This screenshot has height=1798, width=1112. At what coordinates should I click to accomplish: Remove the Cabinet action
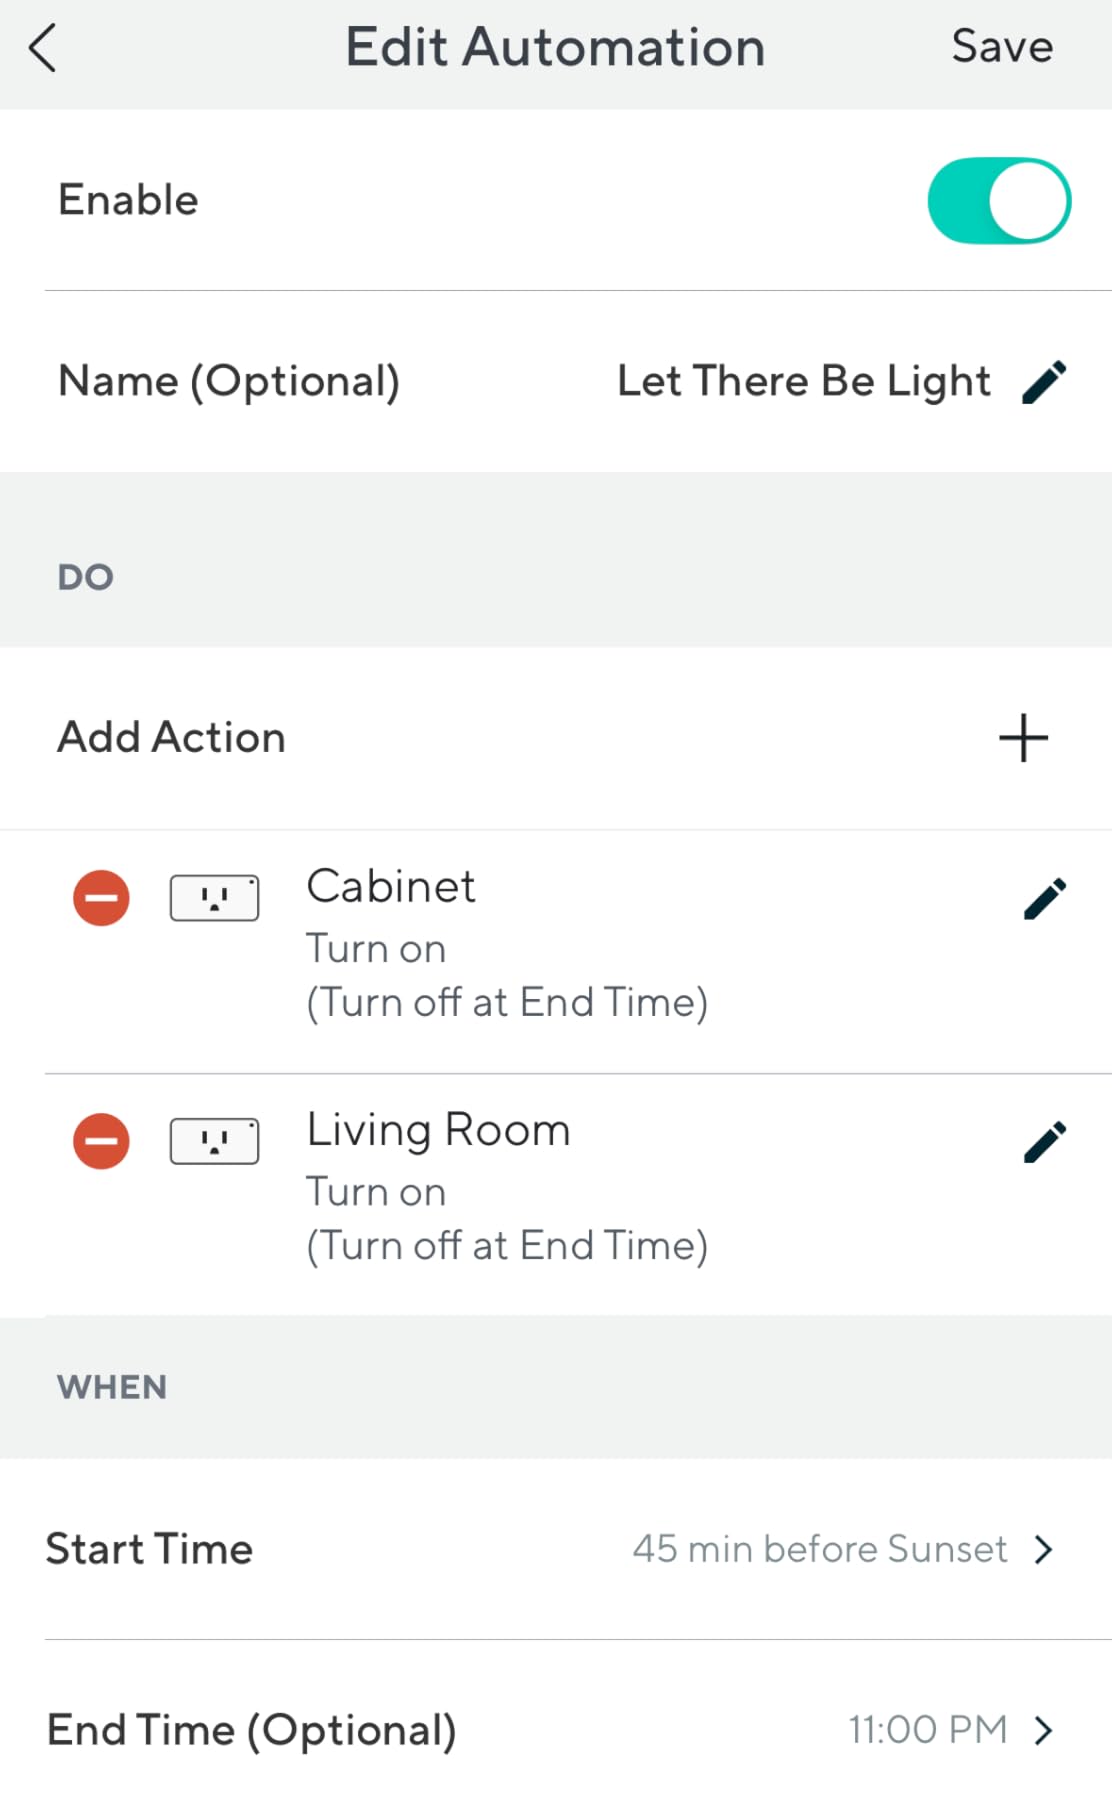point(101,897)
